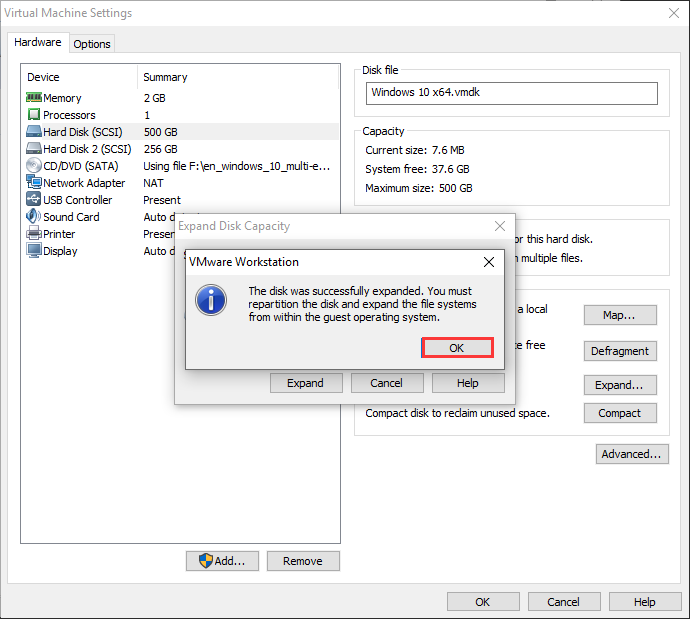Switch to the Options tab
Screen dimensions: 690x619
(x=92, y=44)
